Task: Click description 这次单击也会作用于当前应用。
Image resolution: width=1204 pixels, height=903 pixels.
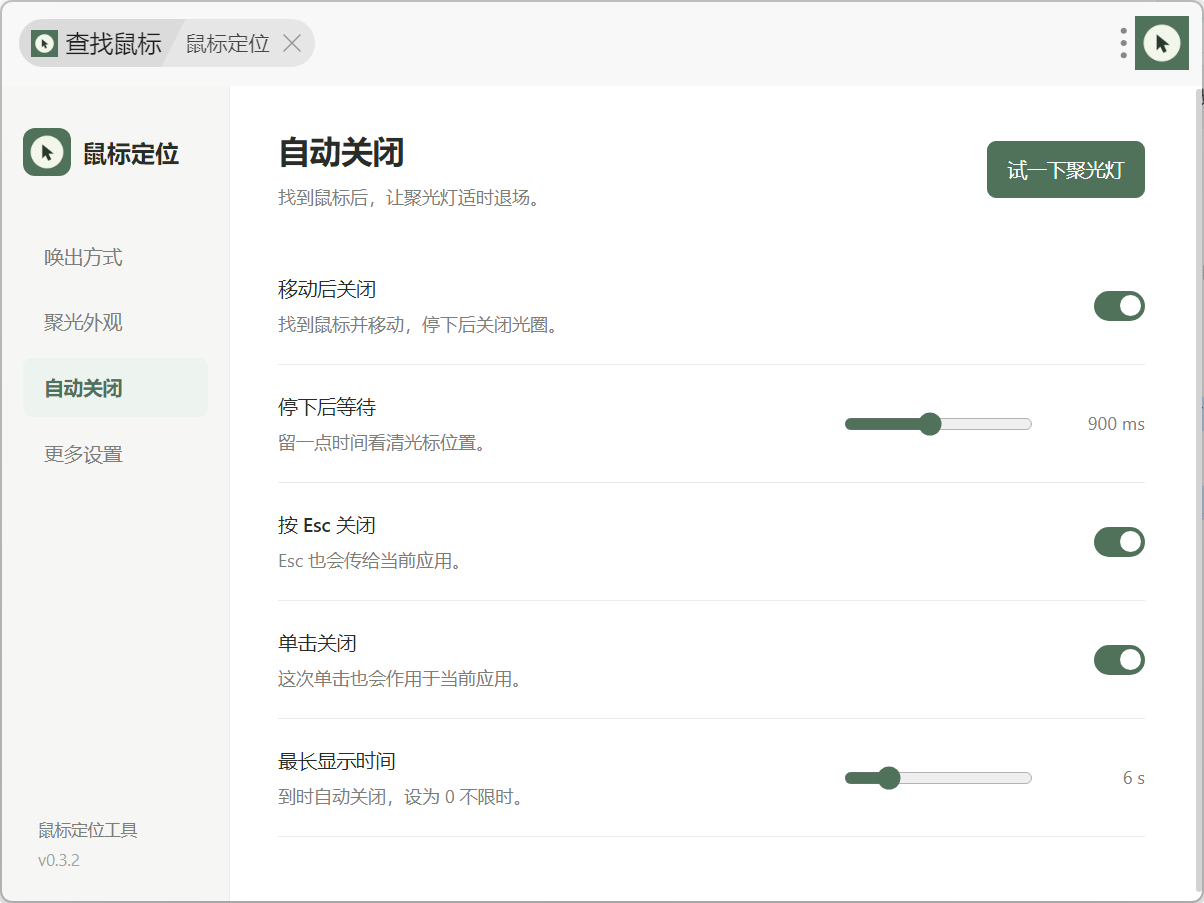Action: tap(400, 679)
